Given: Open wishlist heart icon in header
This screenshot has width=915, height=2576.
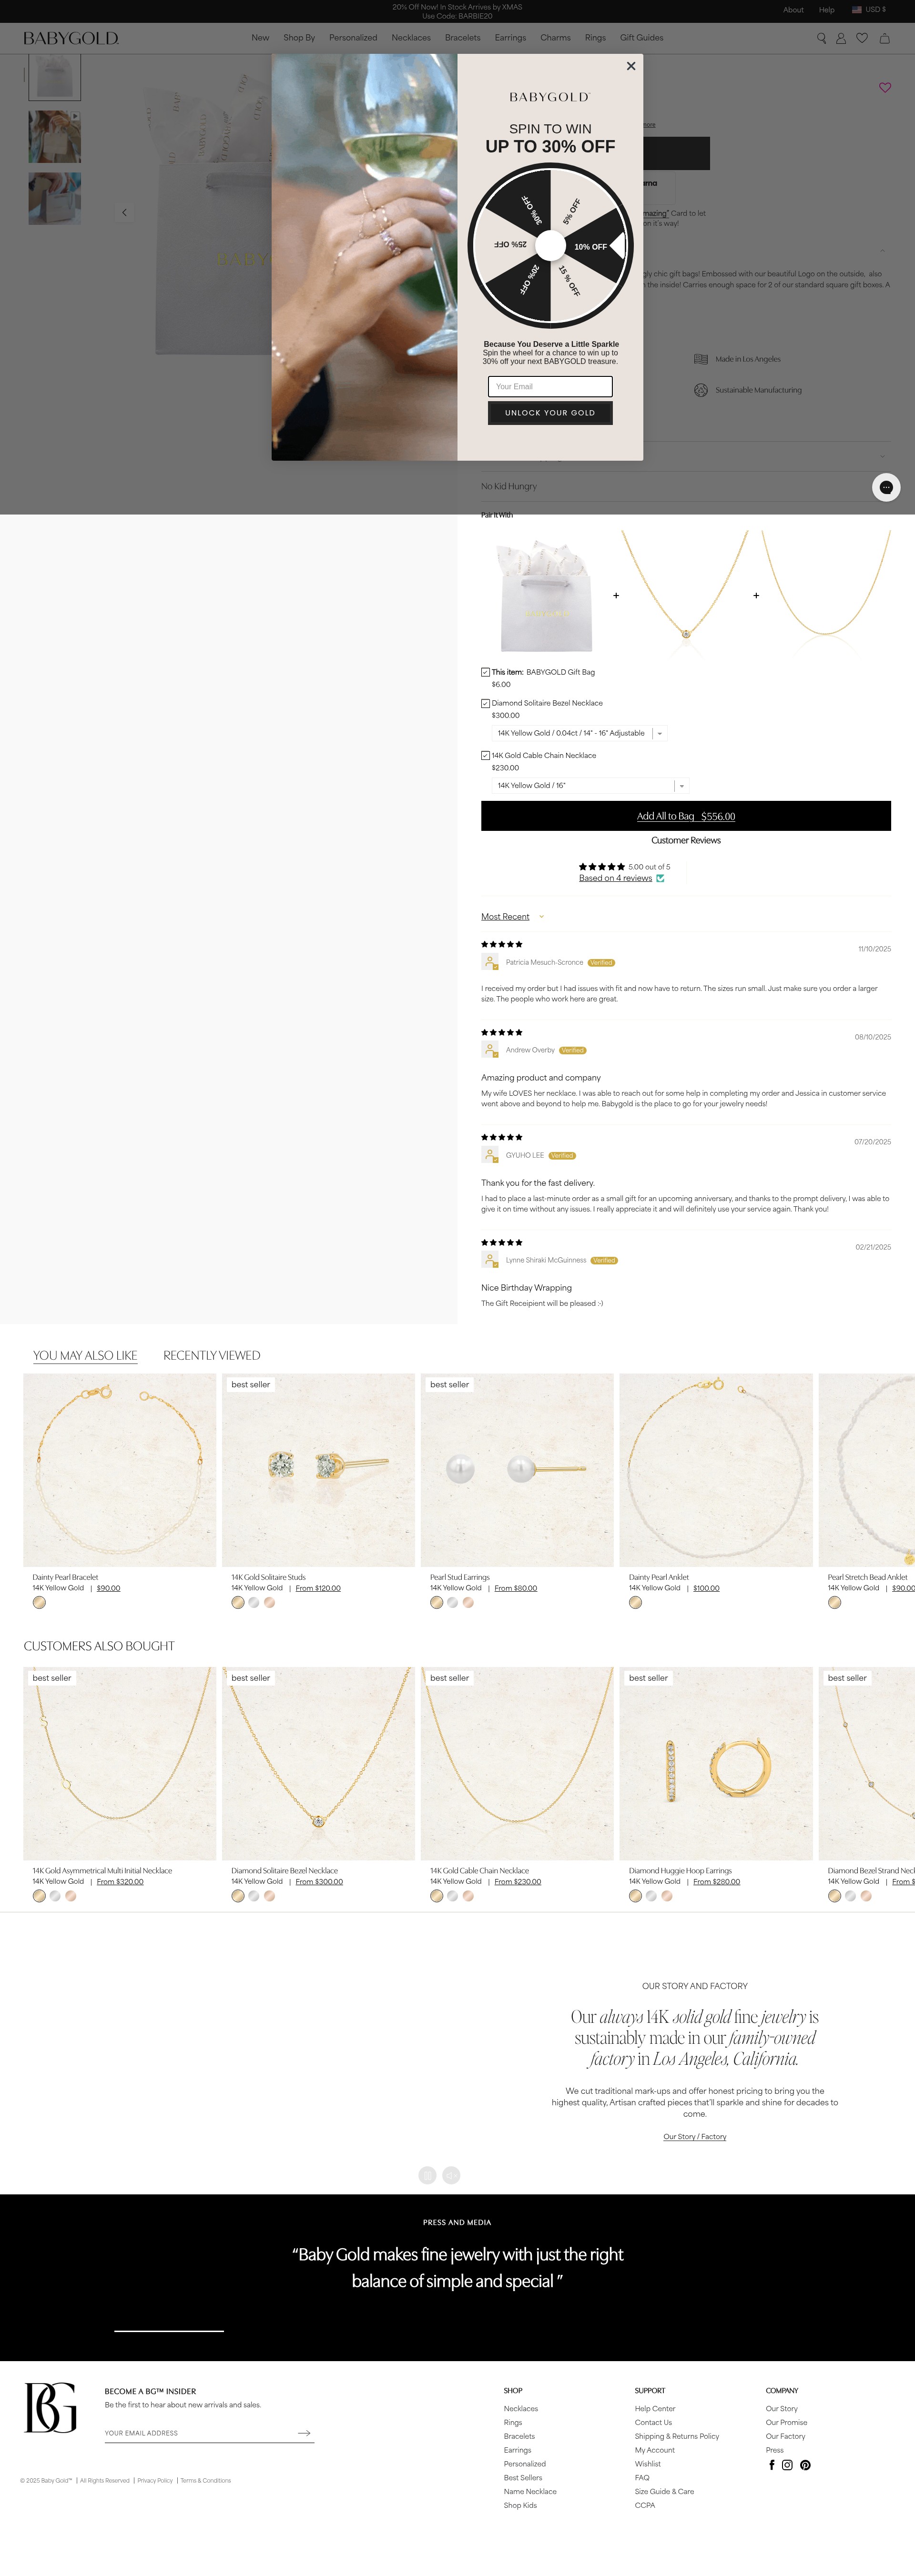Looking at the screenshot, I should pyautogui.click(x=862, y=38).
